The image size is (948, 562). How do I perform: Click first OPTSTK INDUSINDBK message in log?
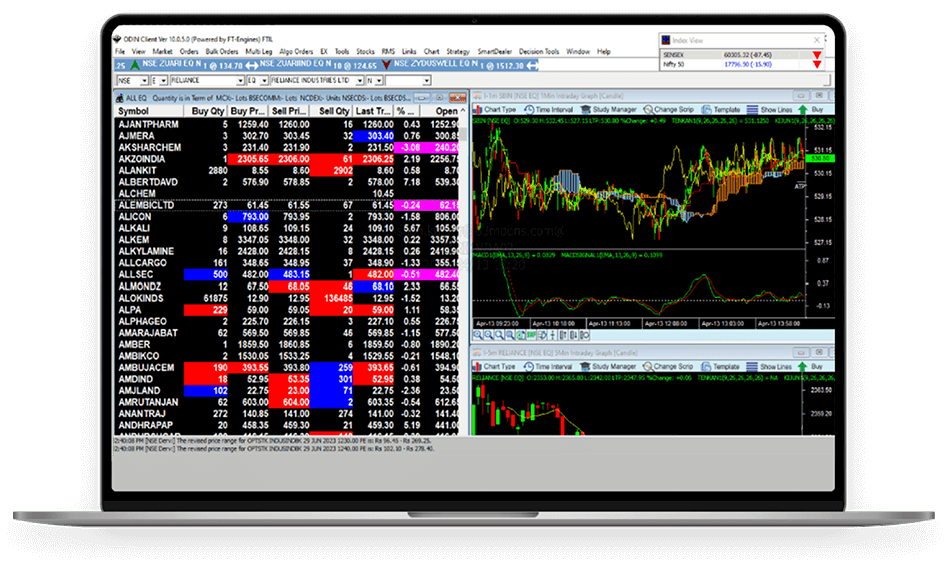[273, 441]
